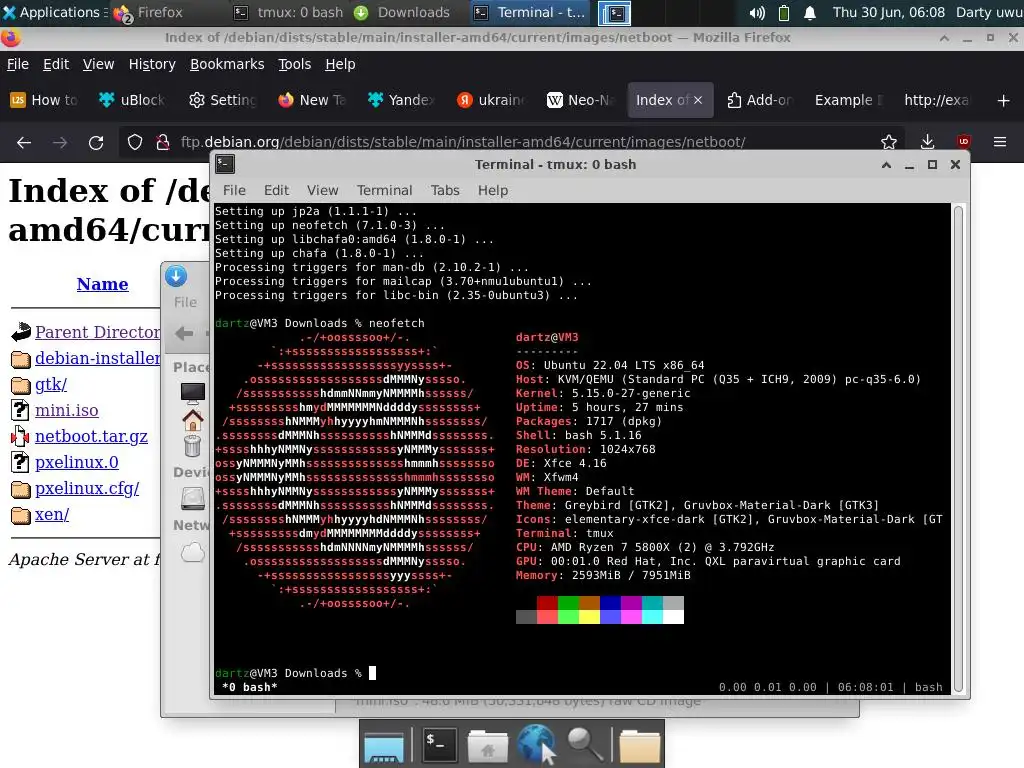The image size is (1024, 768).
Task: Open the terminal's View menu
Action: [323, 190]
